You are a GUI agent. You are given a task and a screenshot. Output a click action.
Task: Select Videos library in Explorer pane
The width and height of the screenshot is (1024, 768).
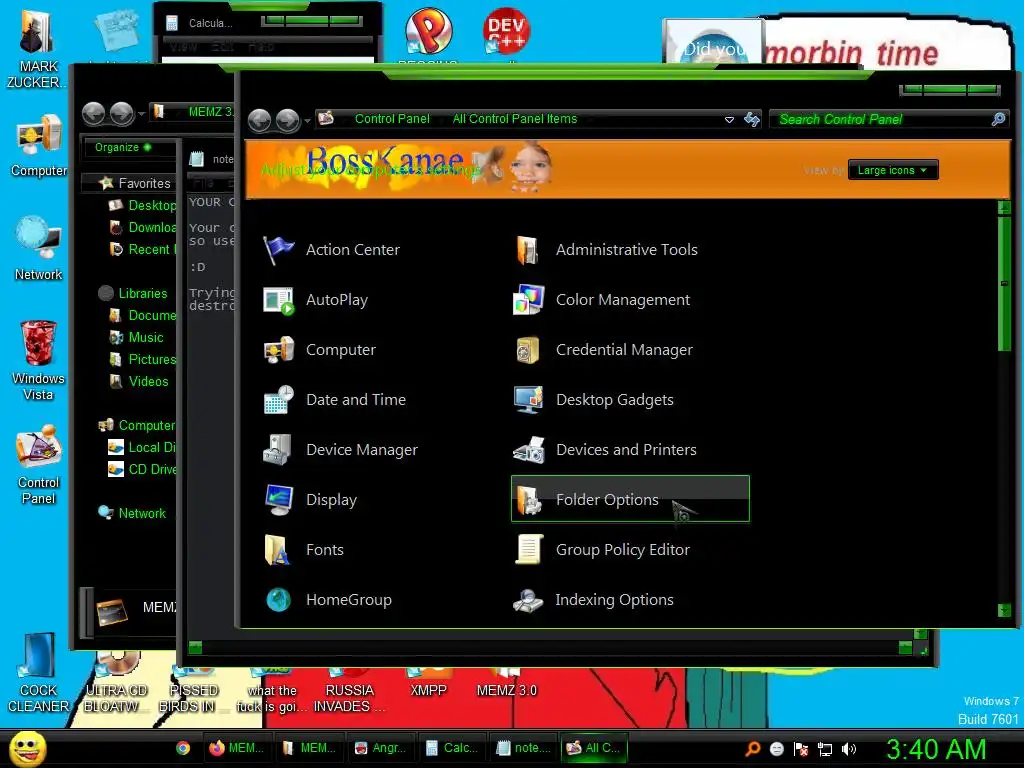coord(138,381)
